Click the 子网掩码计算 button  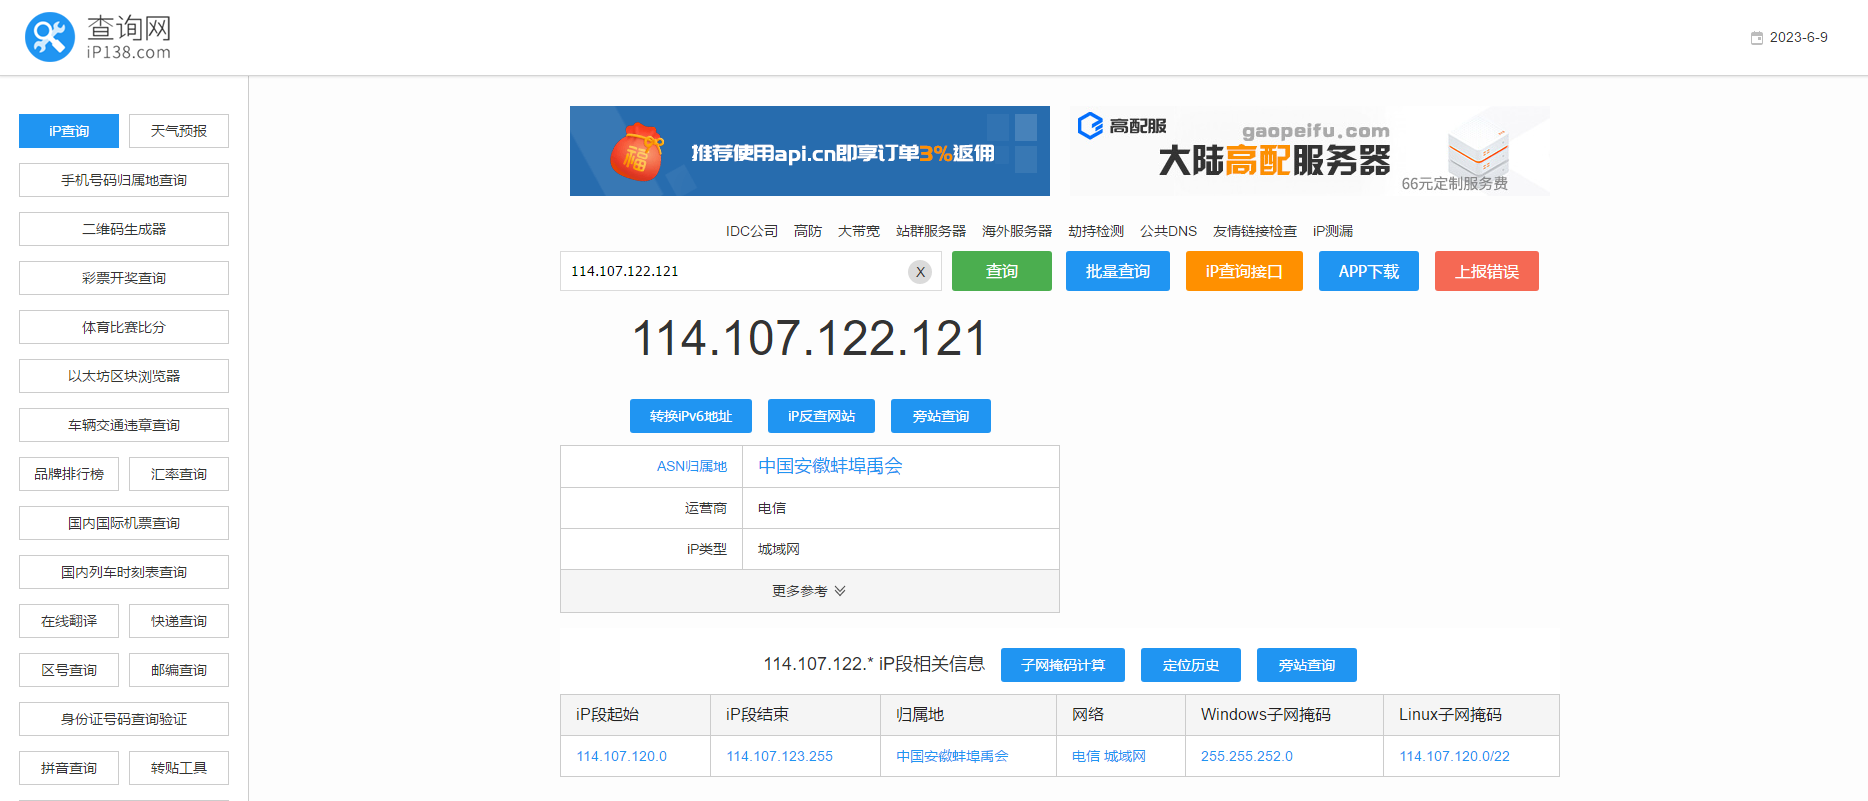[x=1063, y=665]
